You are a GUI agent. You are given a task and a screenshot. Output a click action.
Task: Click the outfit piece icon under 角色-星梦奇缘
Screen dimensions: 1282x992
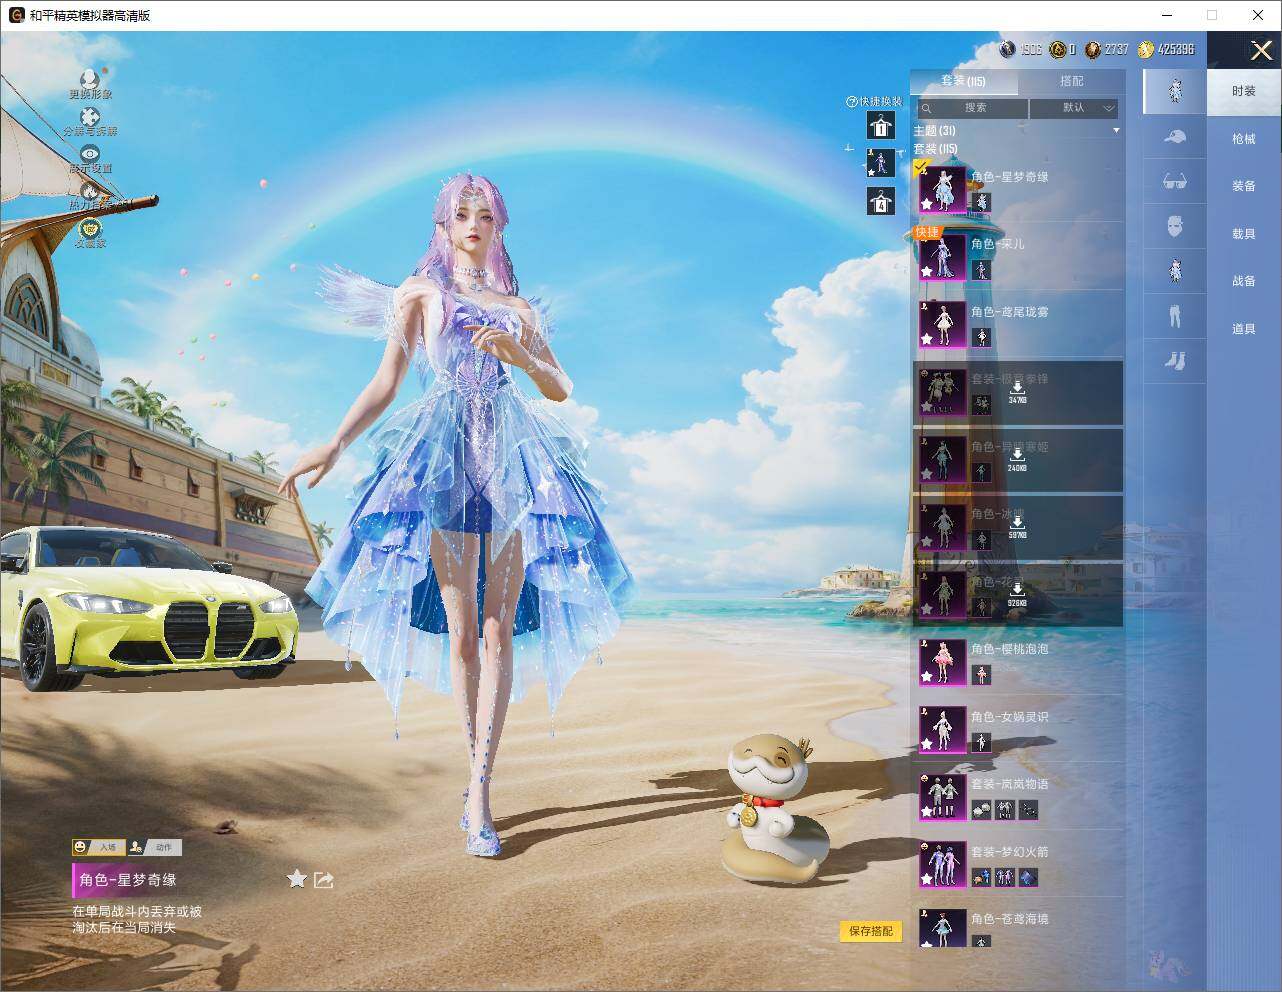(x=981, y=203)
